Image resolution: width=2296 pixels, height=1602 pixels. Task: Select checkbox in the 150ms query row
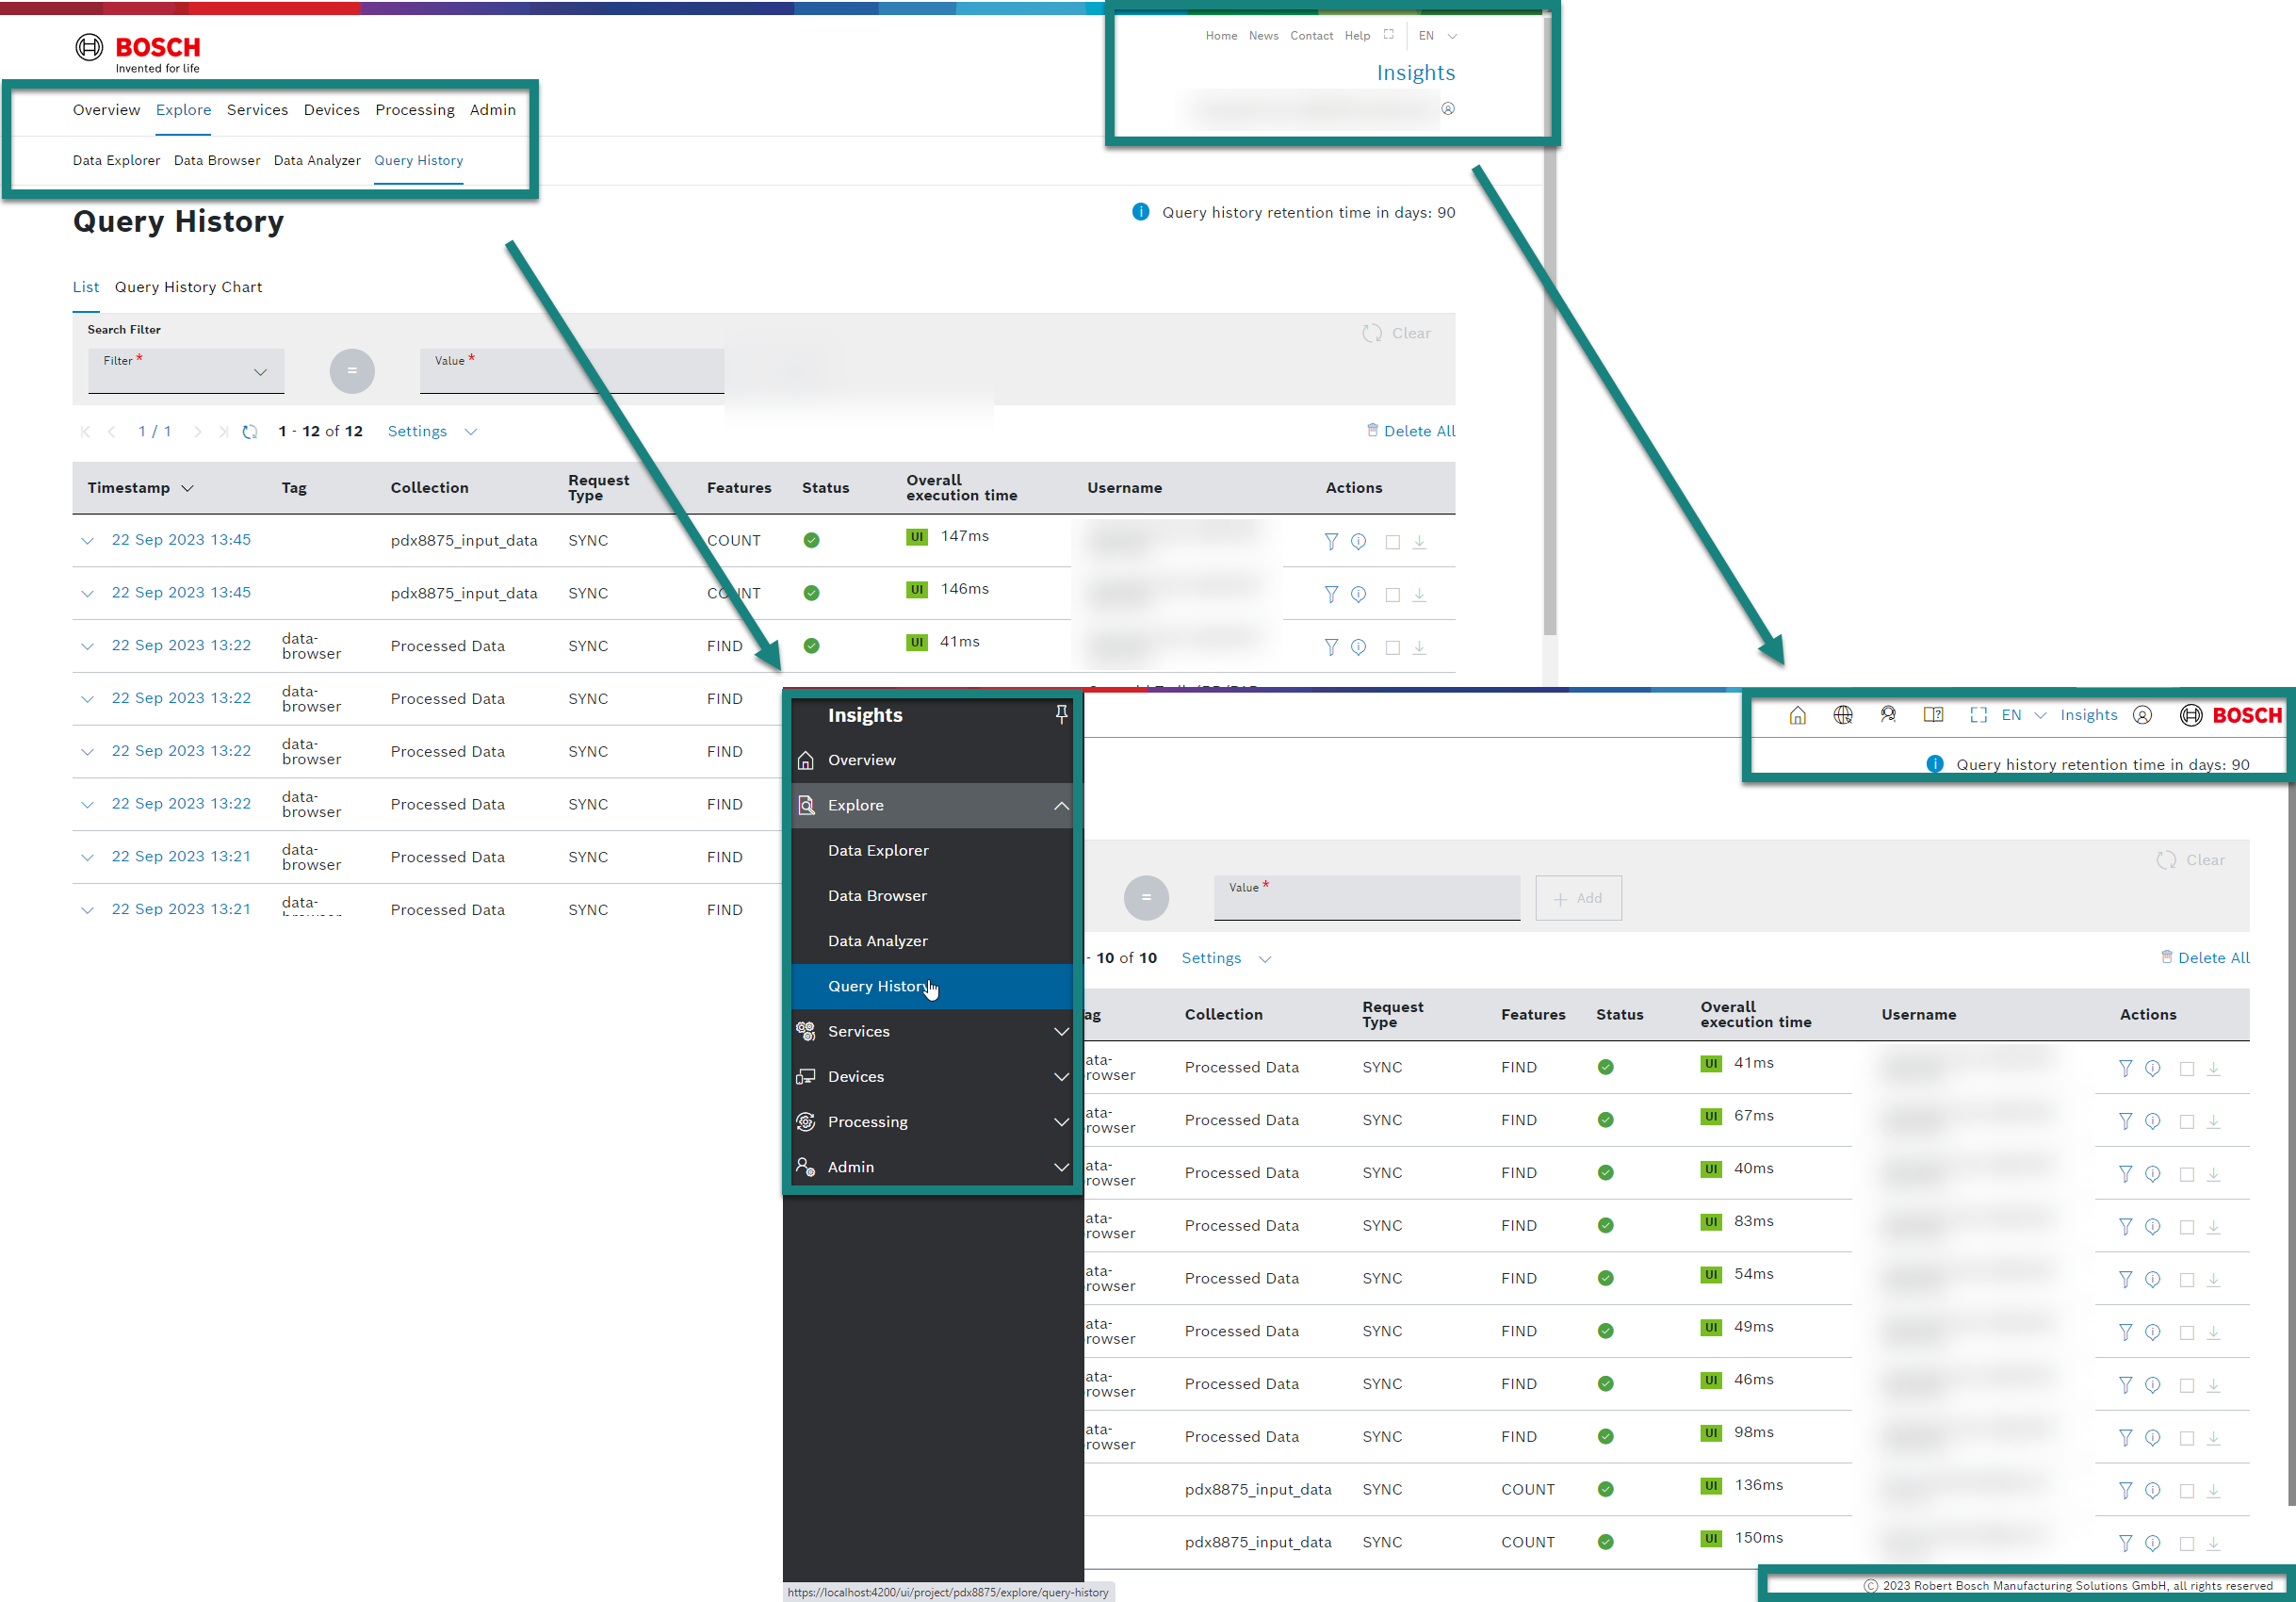click(2186, 1544)
